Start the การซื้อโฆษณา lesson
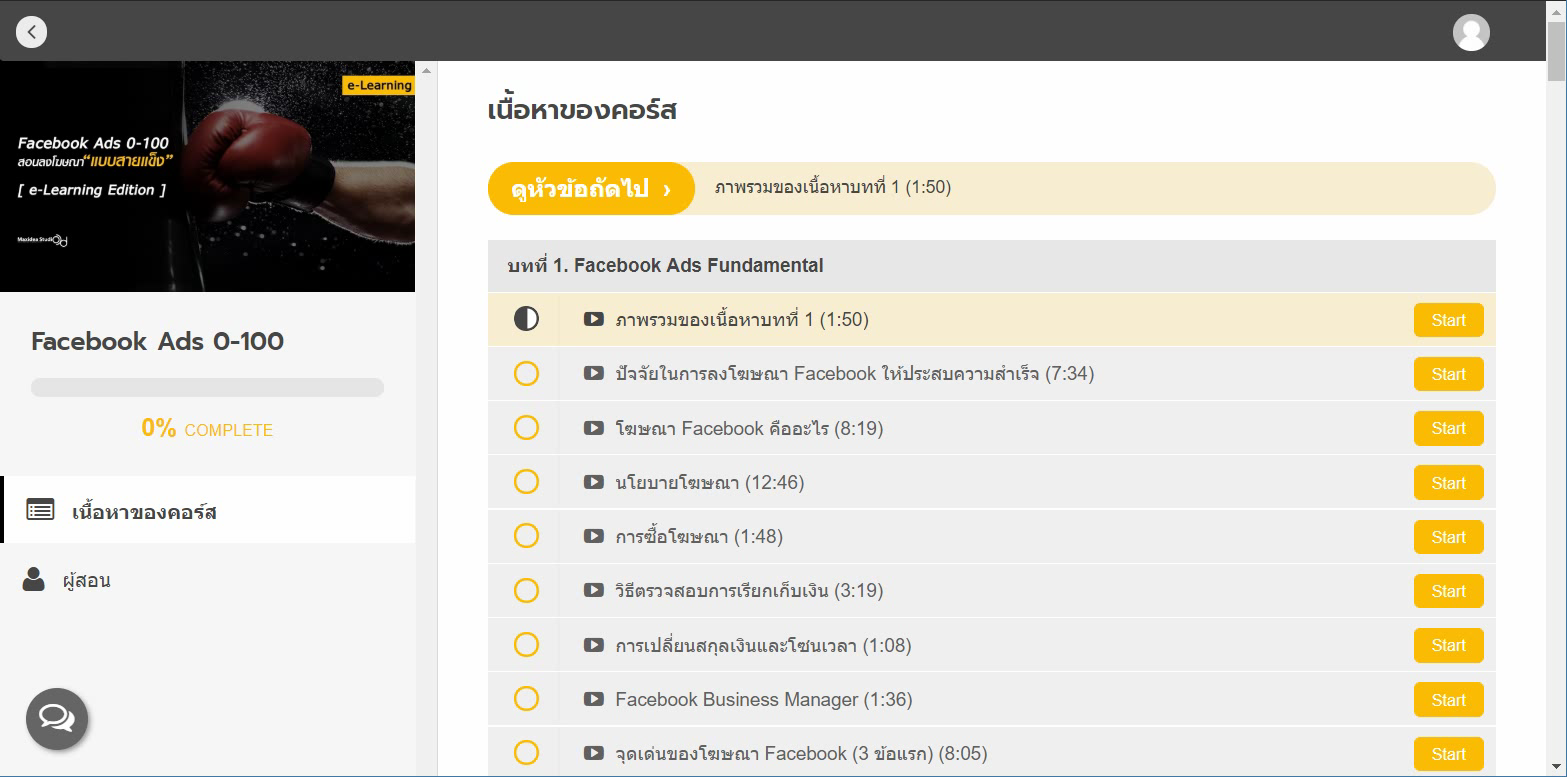Image resolution: width=1567 pixels, height=777 pixels. [1448, 537]
